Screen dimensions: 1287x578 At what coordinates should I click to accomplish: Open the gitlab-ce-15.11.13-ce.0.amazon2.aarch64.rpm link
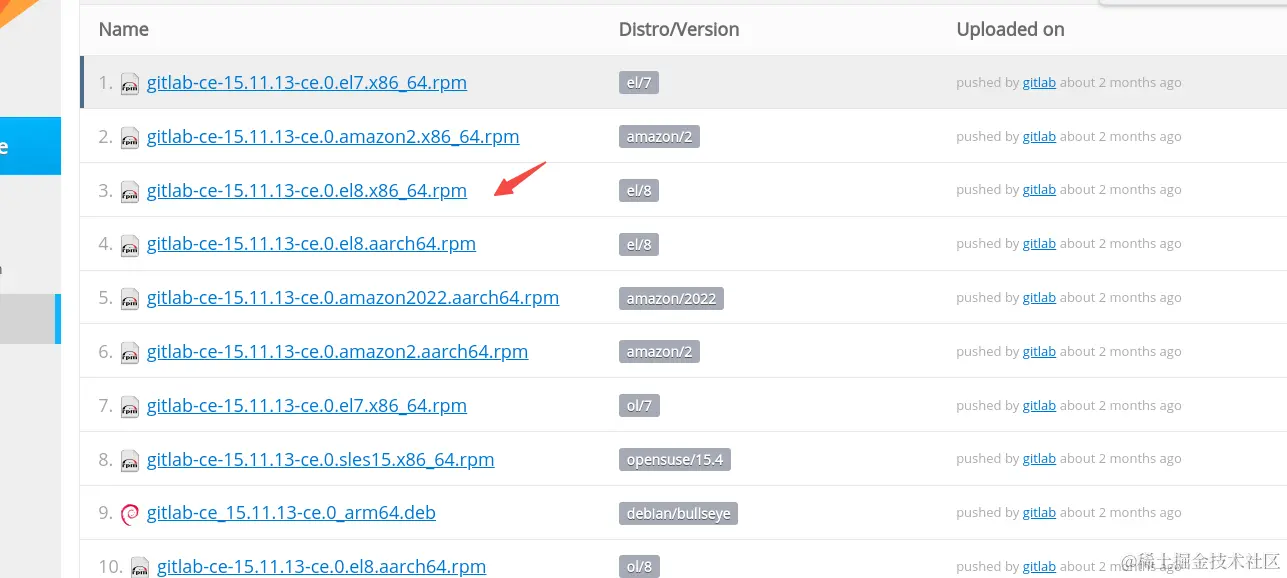[x=337, y=351]
